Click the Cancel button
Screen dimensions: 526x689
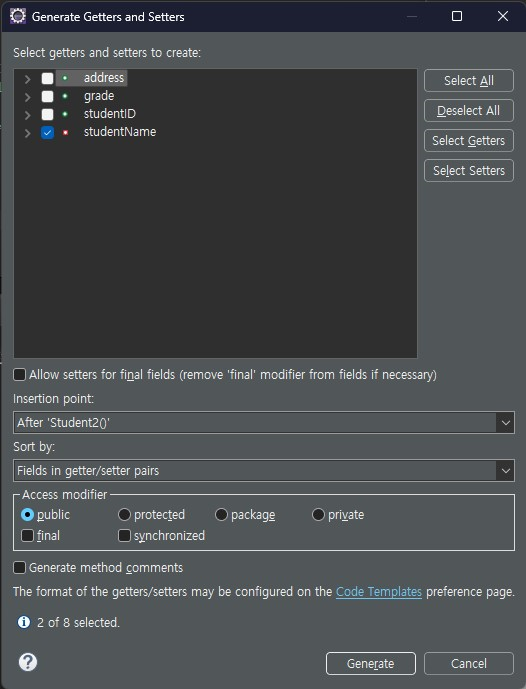click(x=468, y=663)
